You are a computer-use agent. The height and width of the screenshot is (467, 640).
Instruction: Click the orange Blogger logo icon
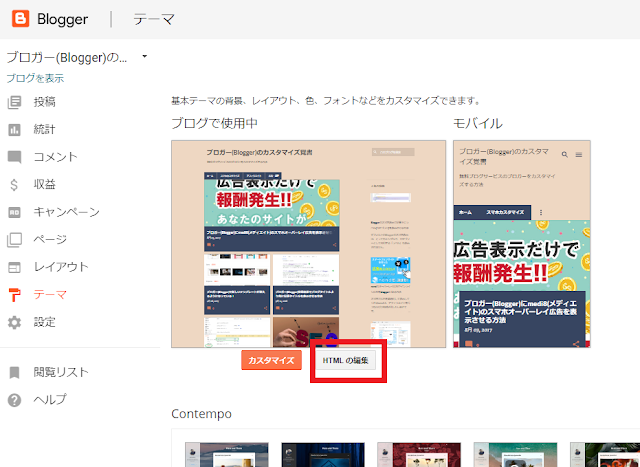[x=20, y=19]
